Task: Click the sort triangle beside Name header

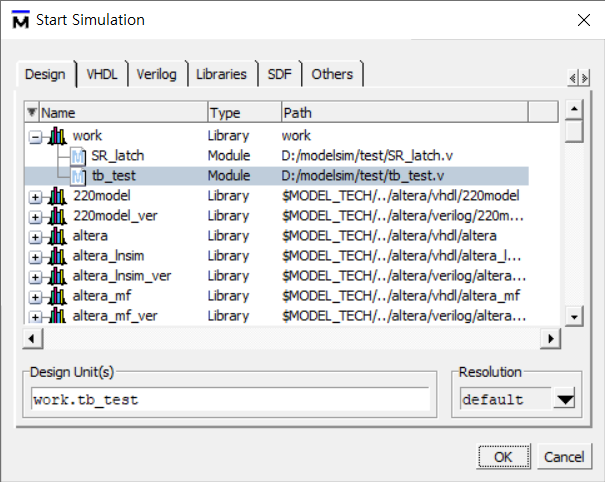Action: coord(32,112)
